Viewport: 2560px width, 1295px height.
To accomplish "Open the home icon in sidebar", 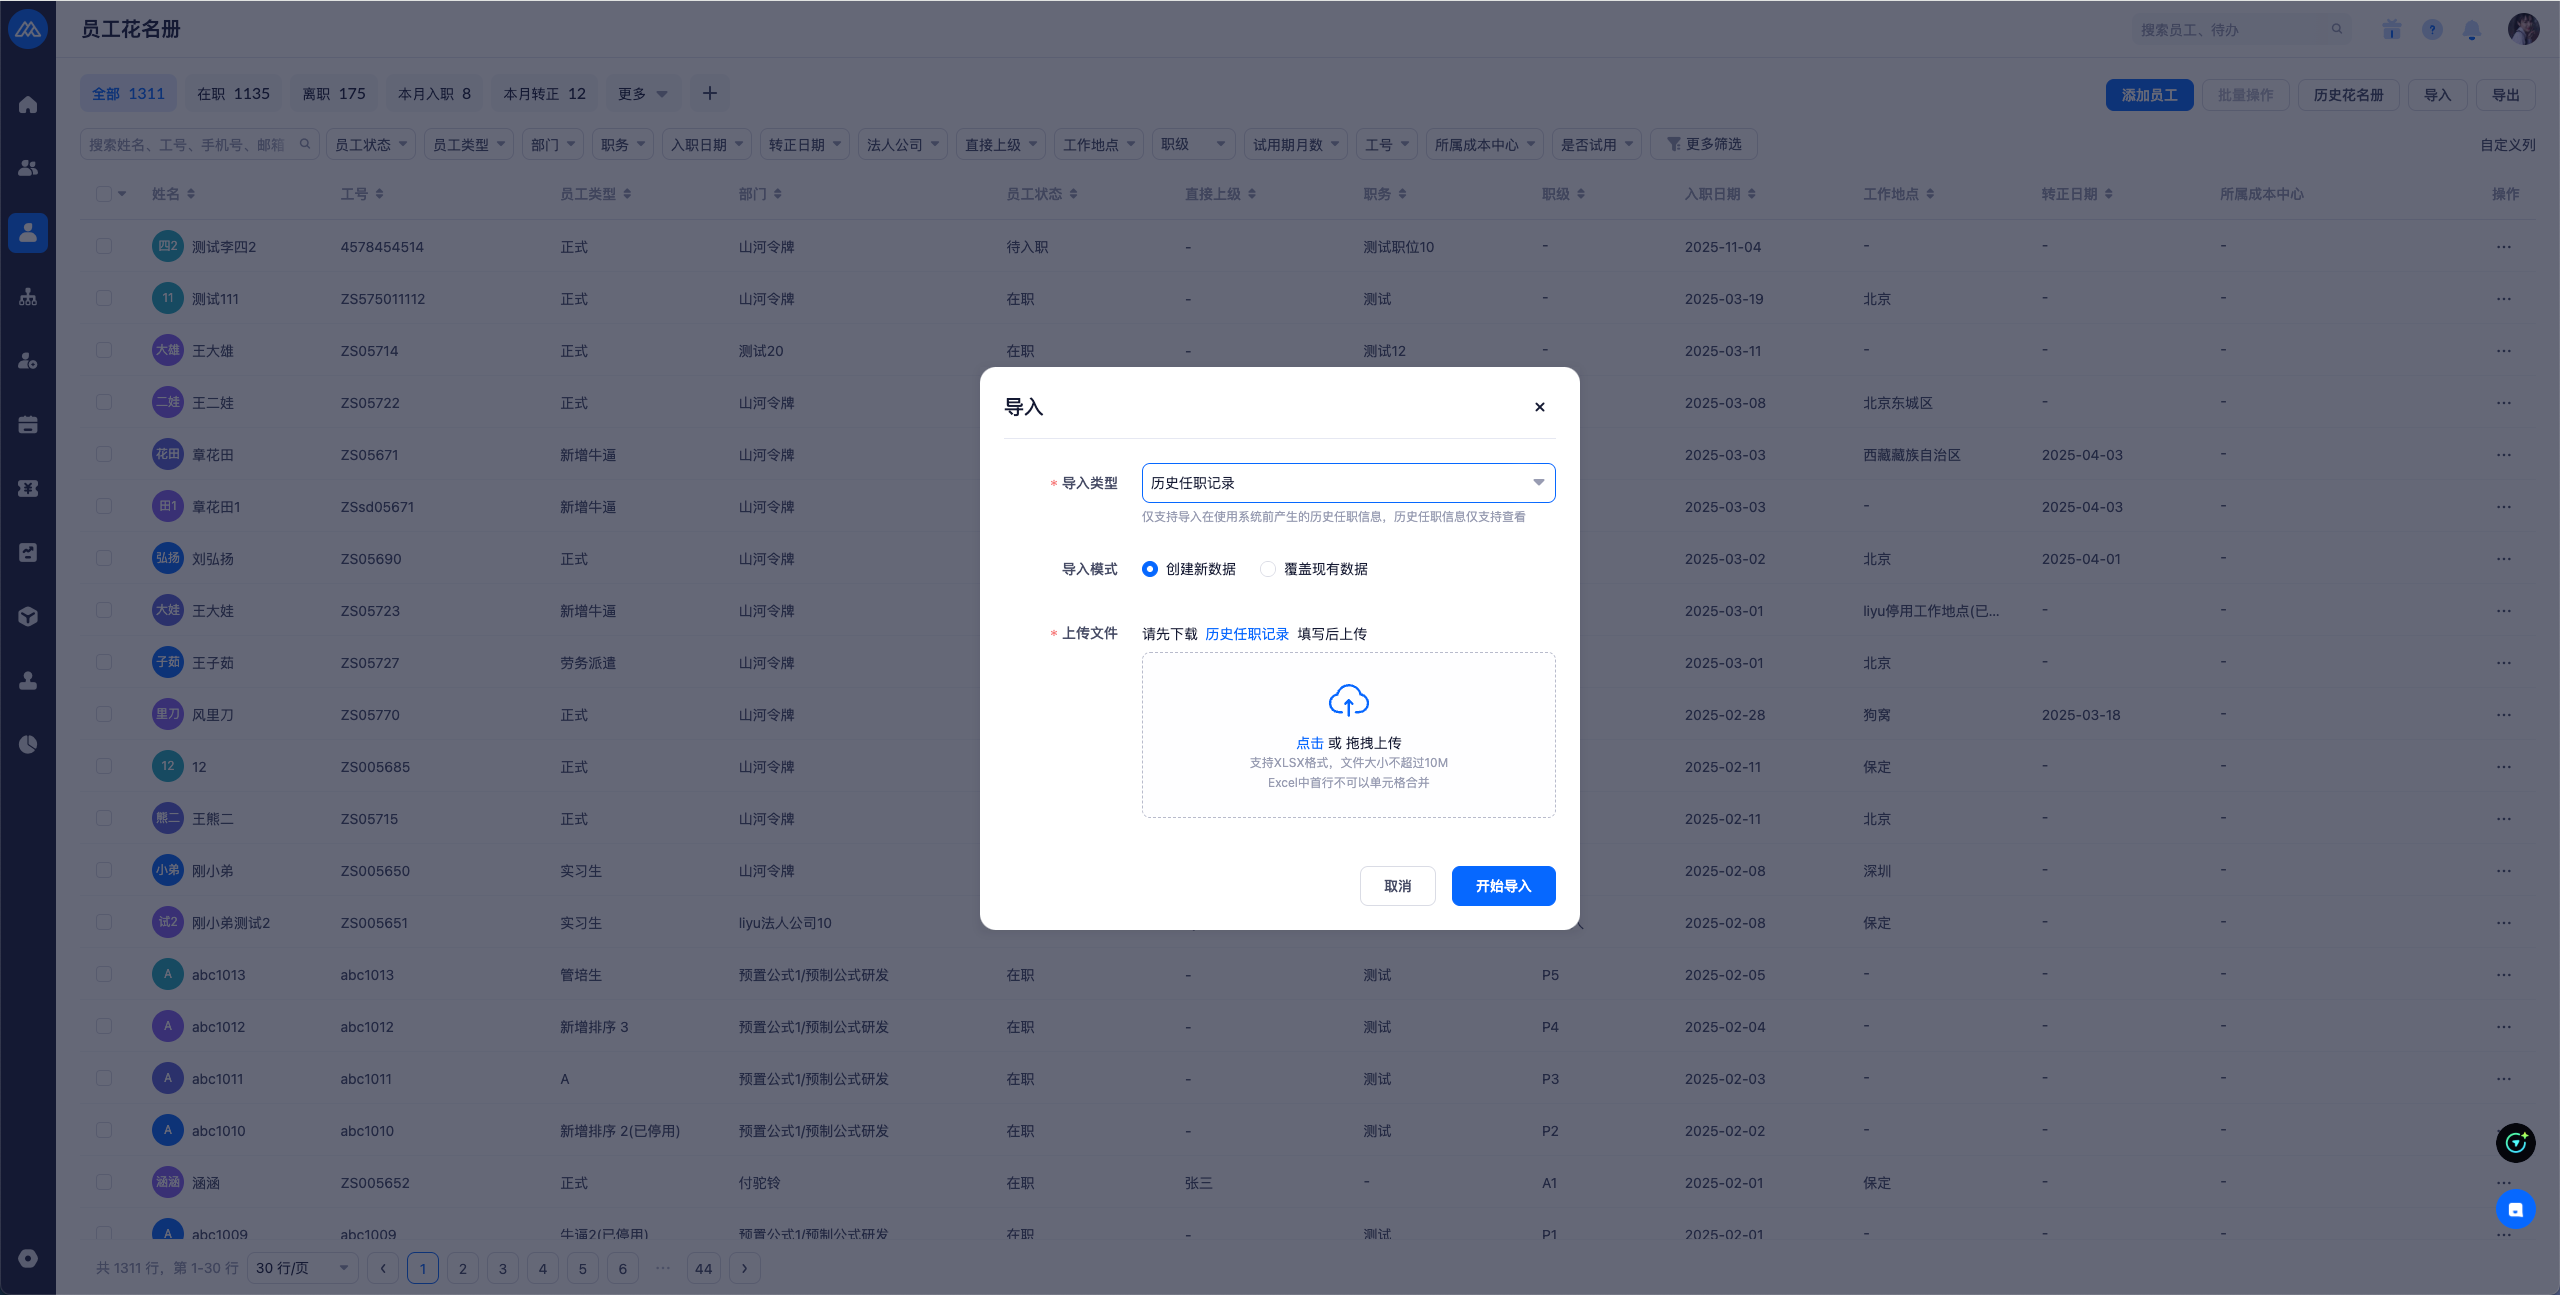I will pyautogui.click(x=28, y=105).
